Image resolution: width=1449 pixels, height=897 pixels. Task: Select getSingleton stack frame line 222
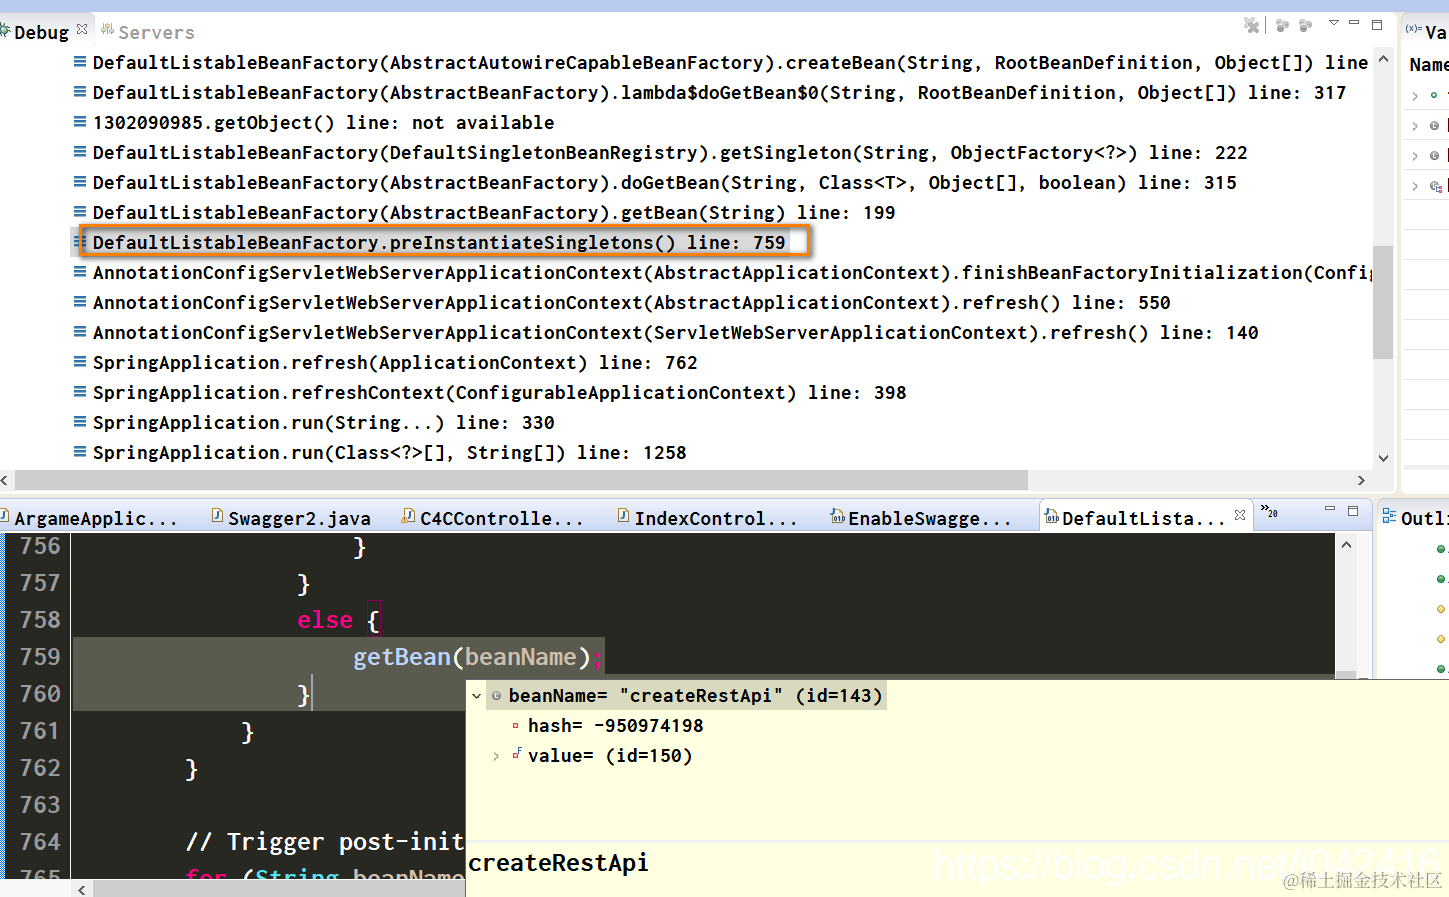[670, 152]
